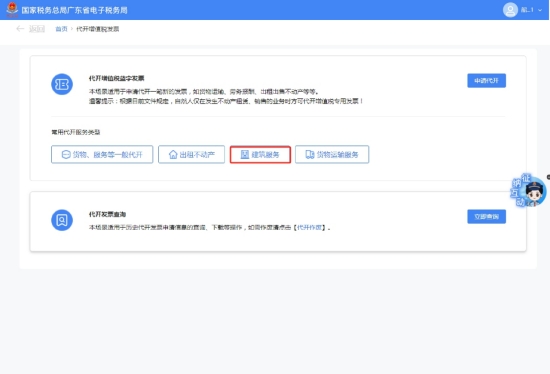The height and width of the screenshot is (374, 550).
Task: Click the 立即查询 button
Action: (487, 216)
